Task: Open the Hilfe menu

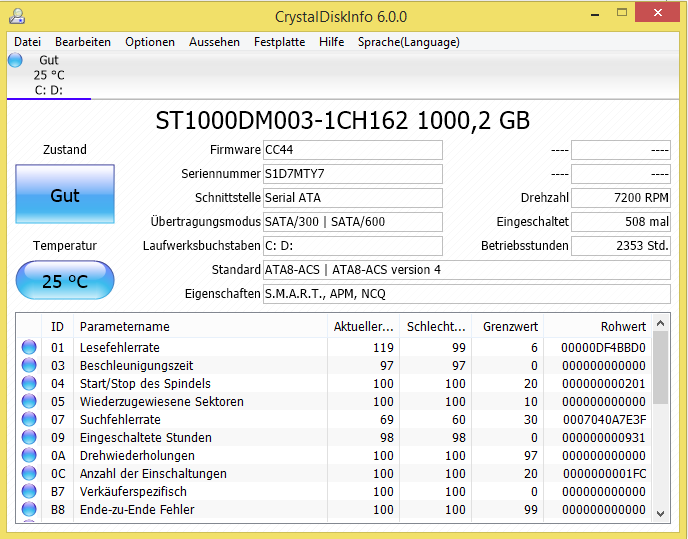Action: 332,42
